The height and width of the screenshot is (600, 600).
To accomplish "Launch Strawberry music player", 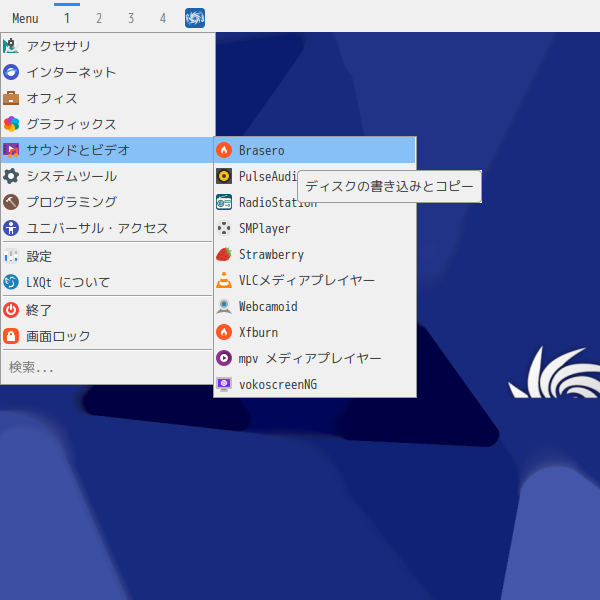I will pyautogui.click(x=315, y=254).
